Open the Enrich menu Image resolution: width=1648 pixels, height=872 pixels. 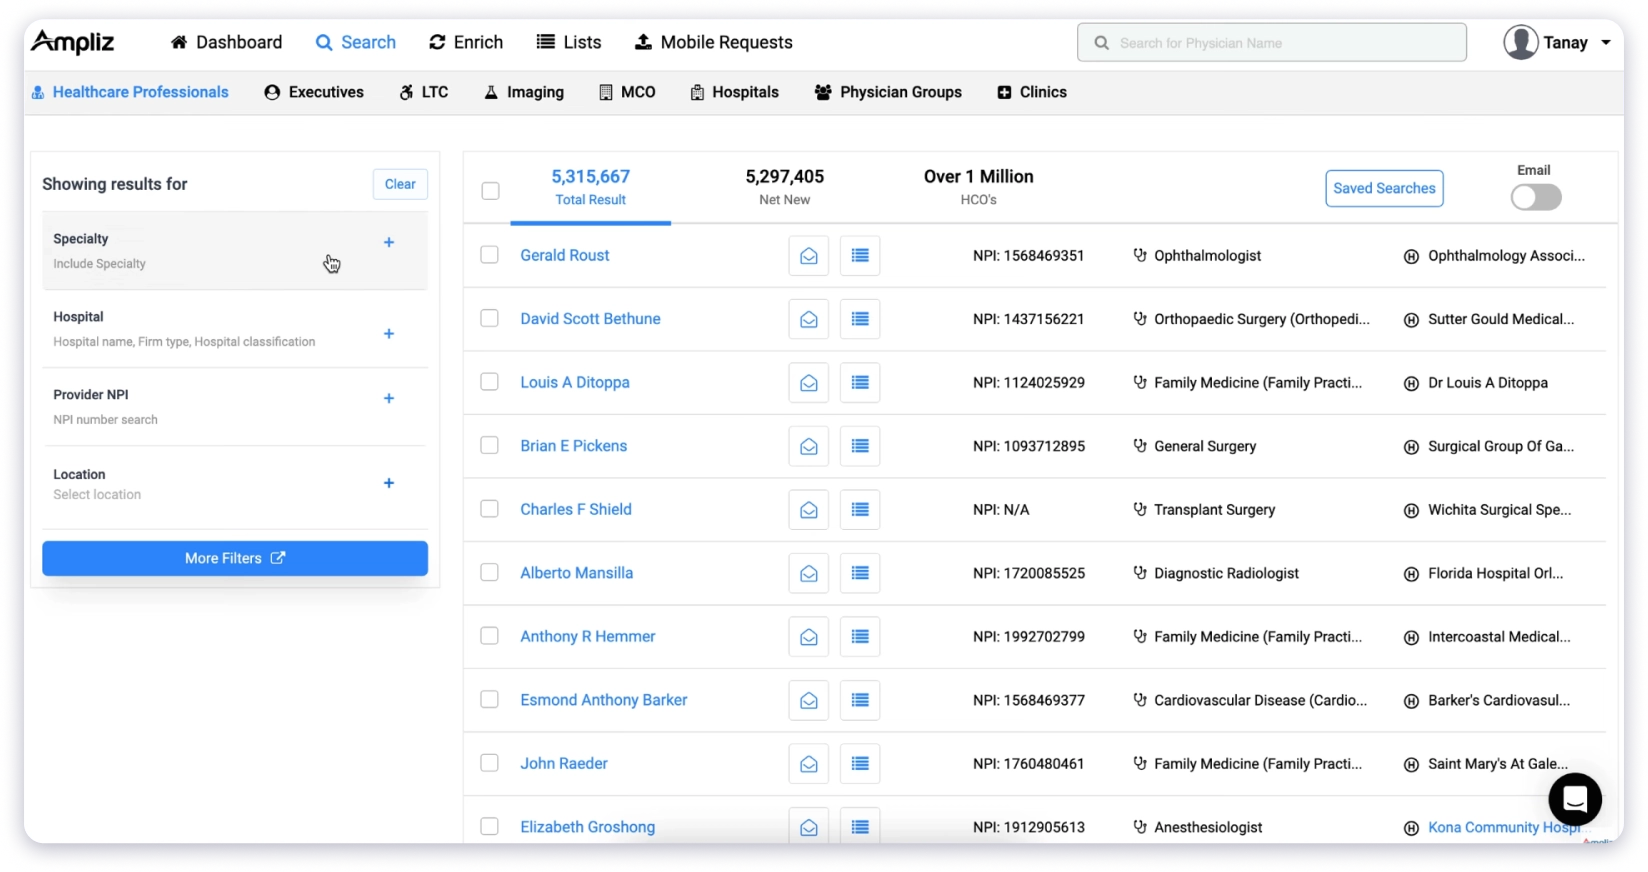coord(466,42)
